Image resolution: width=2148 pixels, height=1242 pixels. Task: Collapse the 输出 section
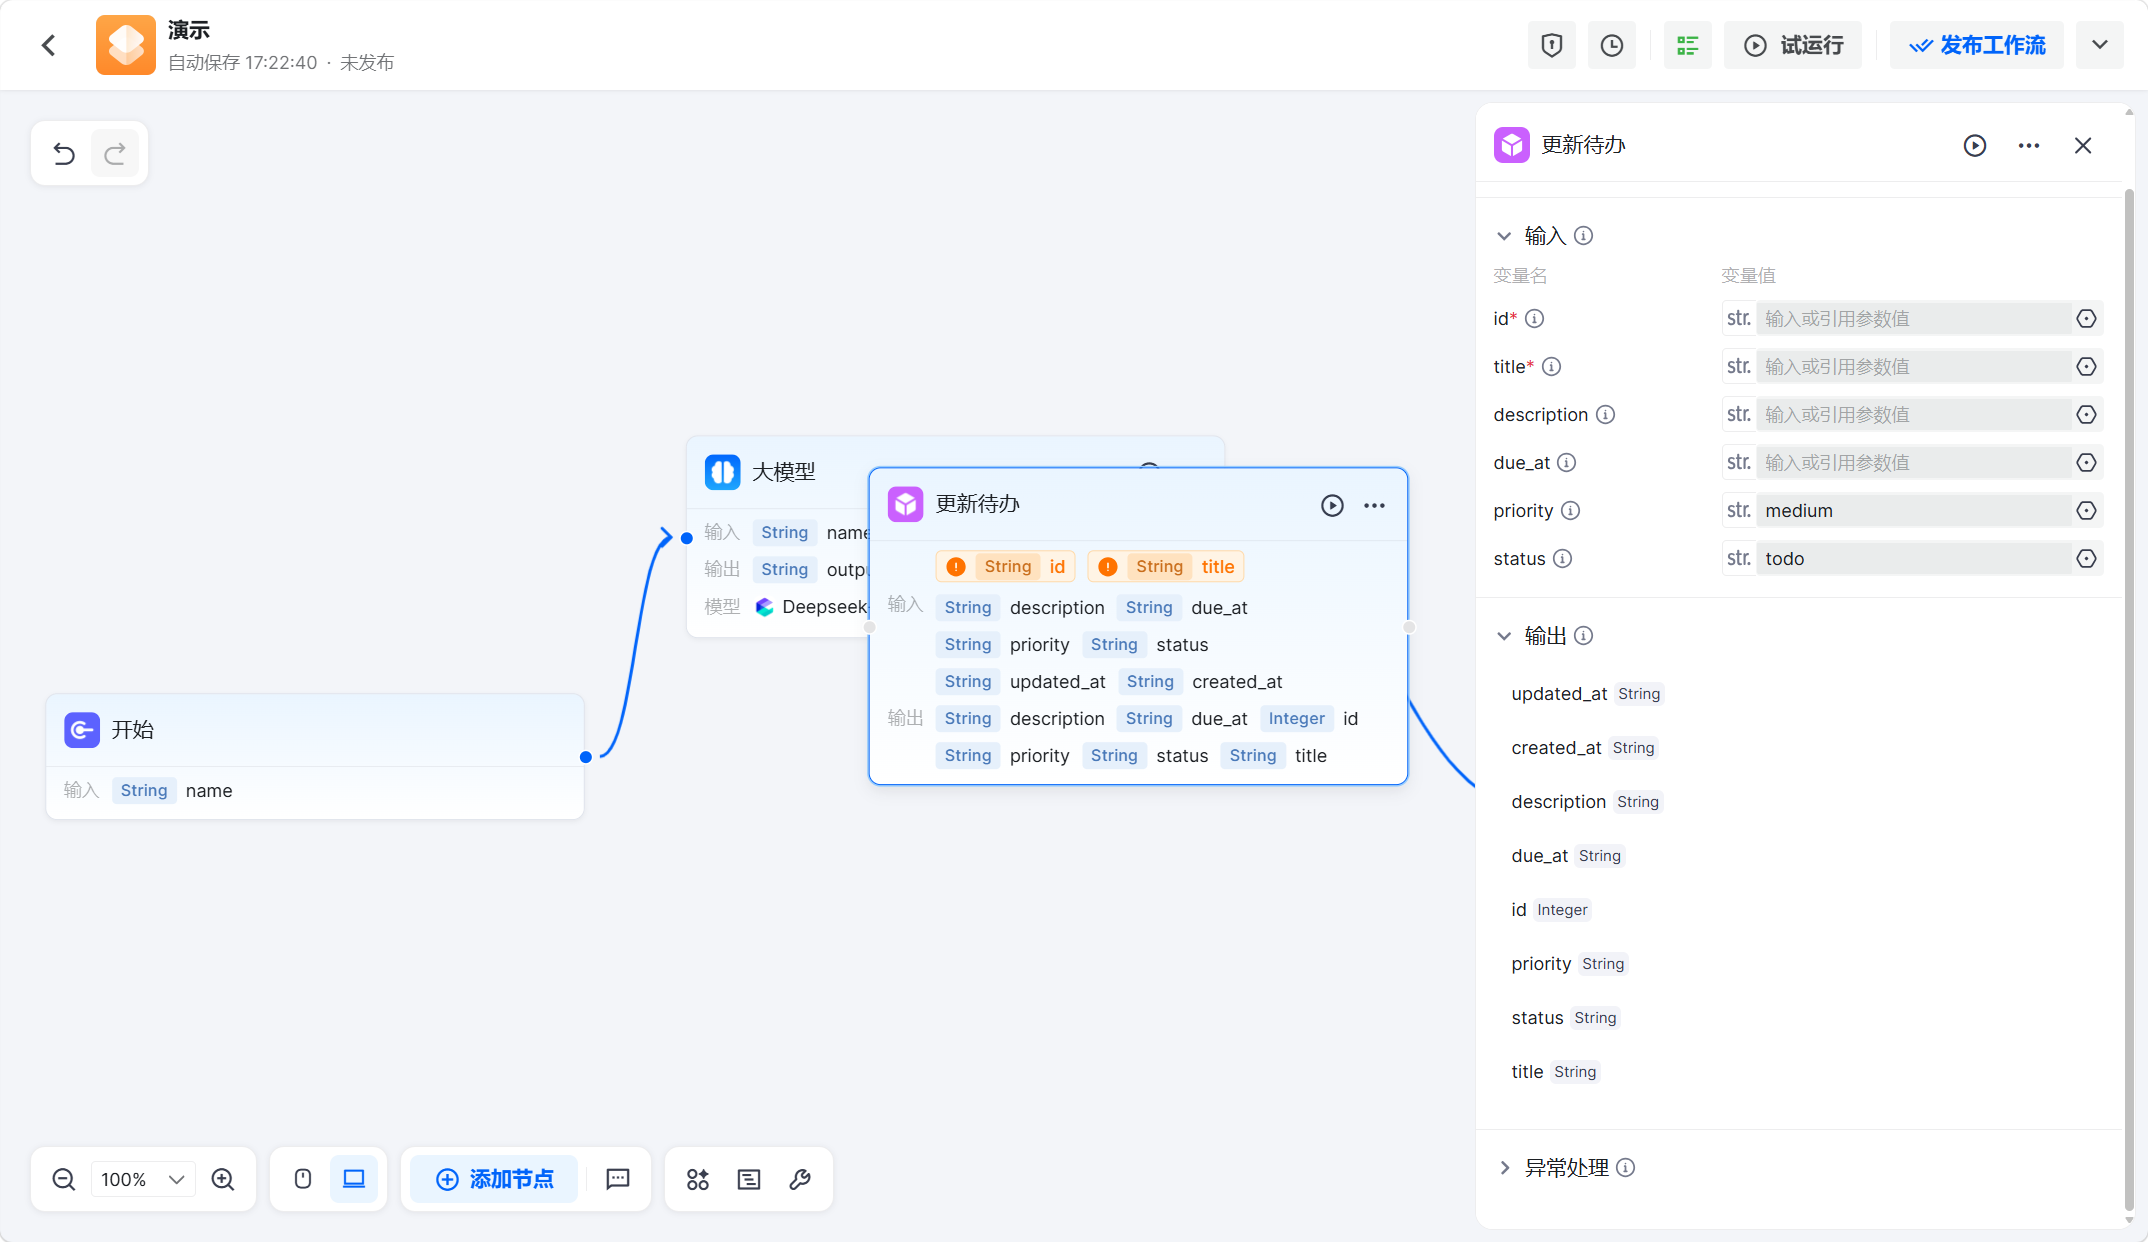pos(1504,636)
